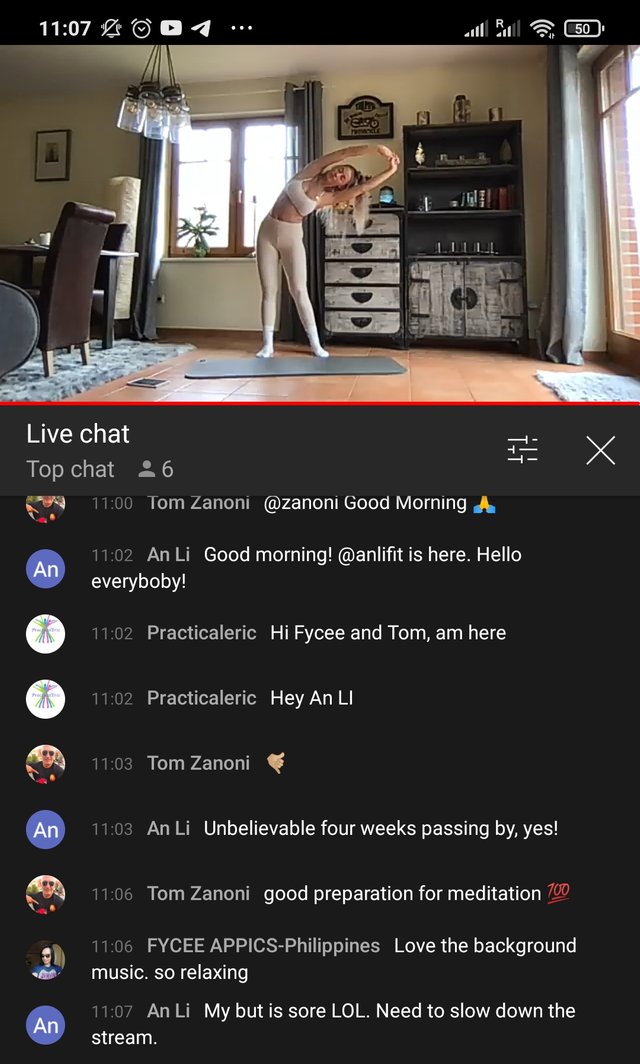This screenshot has width=640, height=1064.
Task: Tap the red video progress bar
Action: click(320, 403)
